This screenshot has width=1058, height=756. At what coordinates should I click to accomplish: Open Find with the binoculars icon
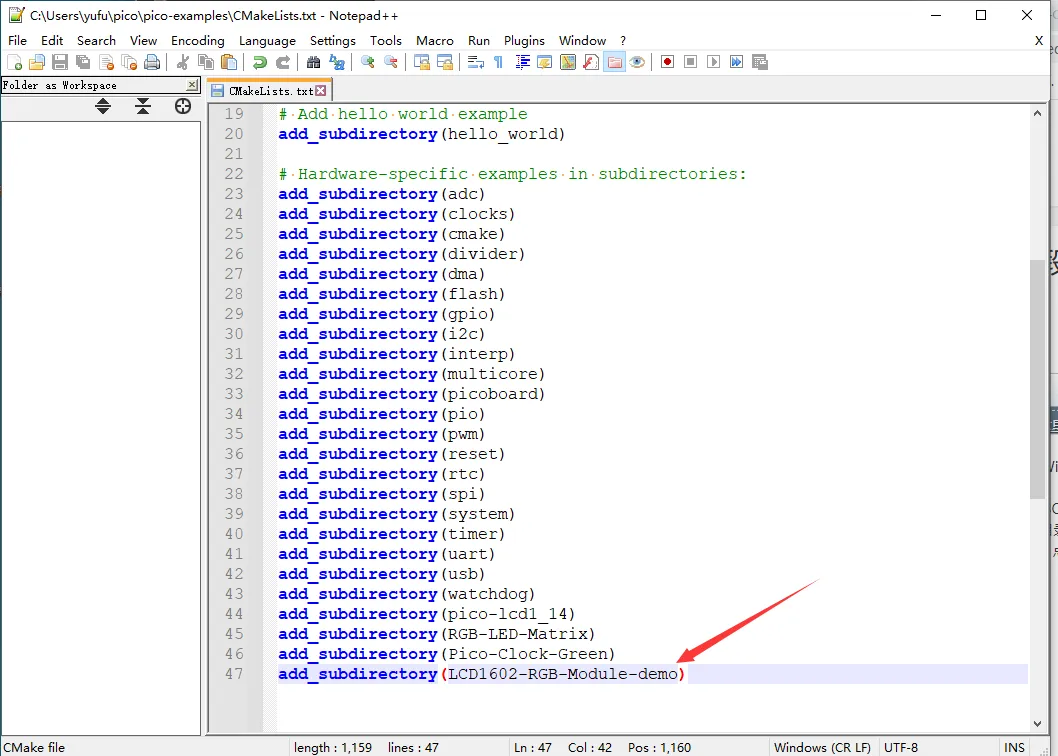tap(313, 62)
